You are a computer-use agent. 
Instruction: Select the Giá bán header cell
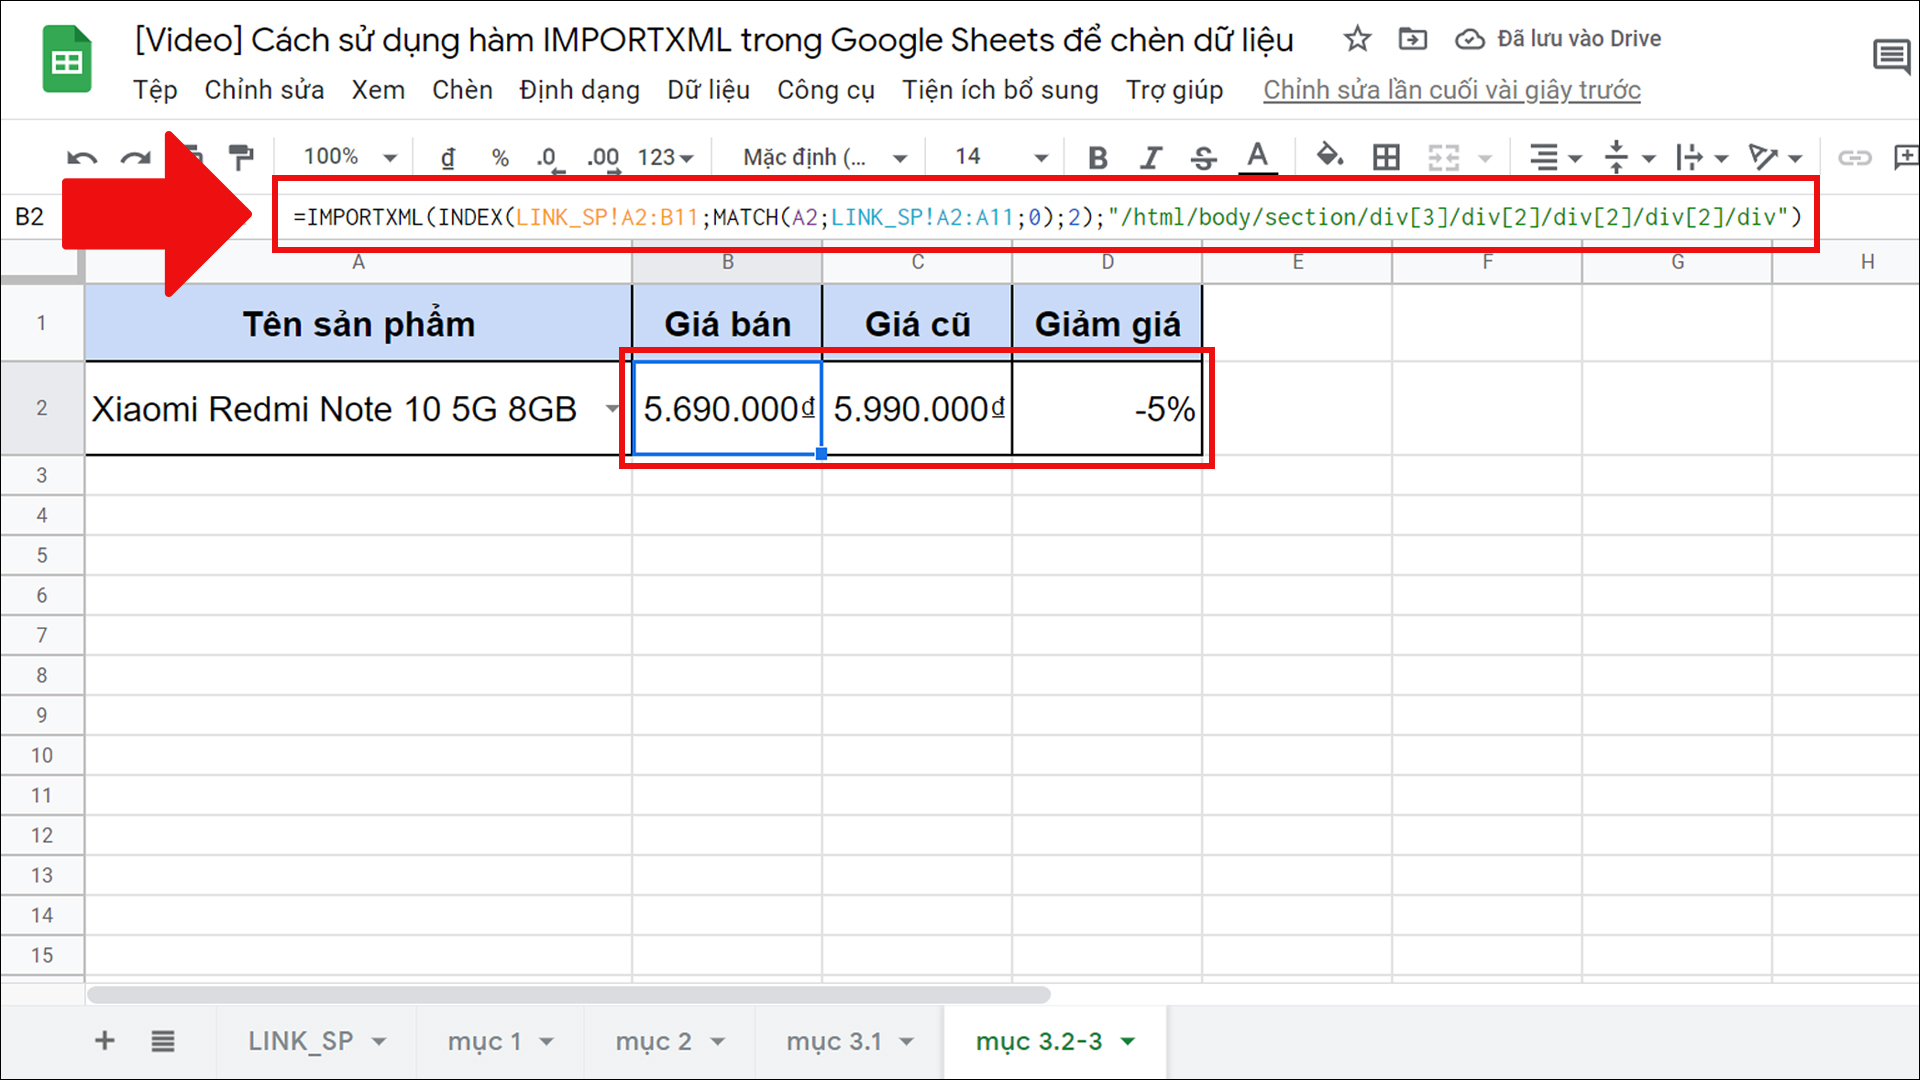pos(727,323)
